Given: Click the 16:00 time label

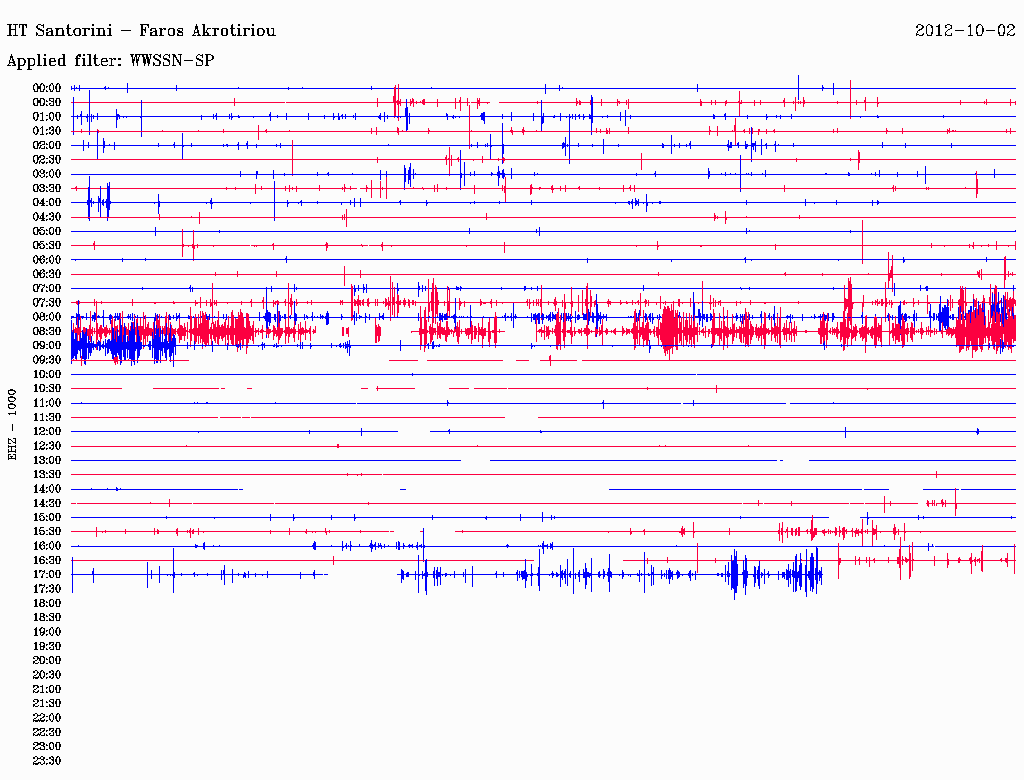Looking at the screenshot, I should (x=47, y=546).
